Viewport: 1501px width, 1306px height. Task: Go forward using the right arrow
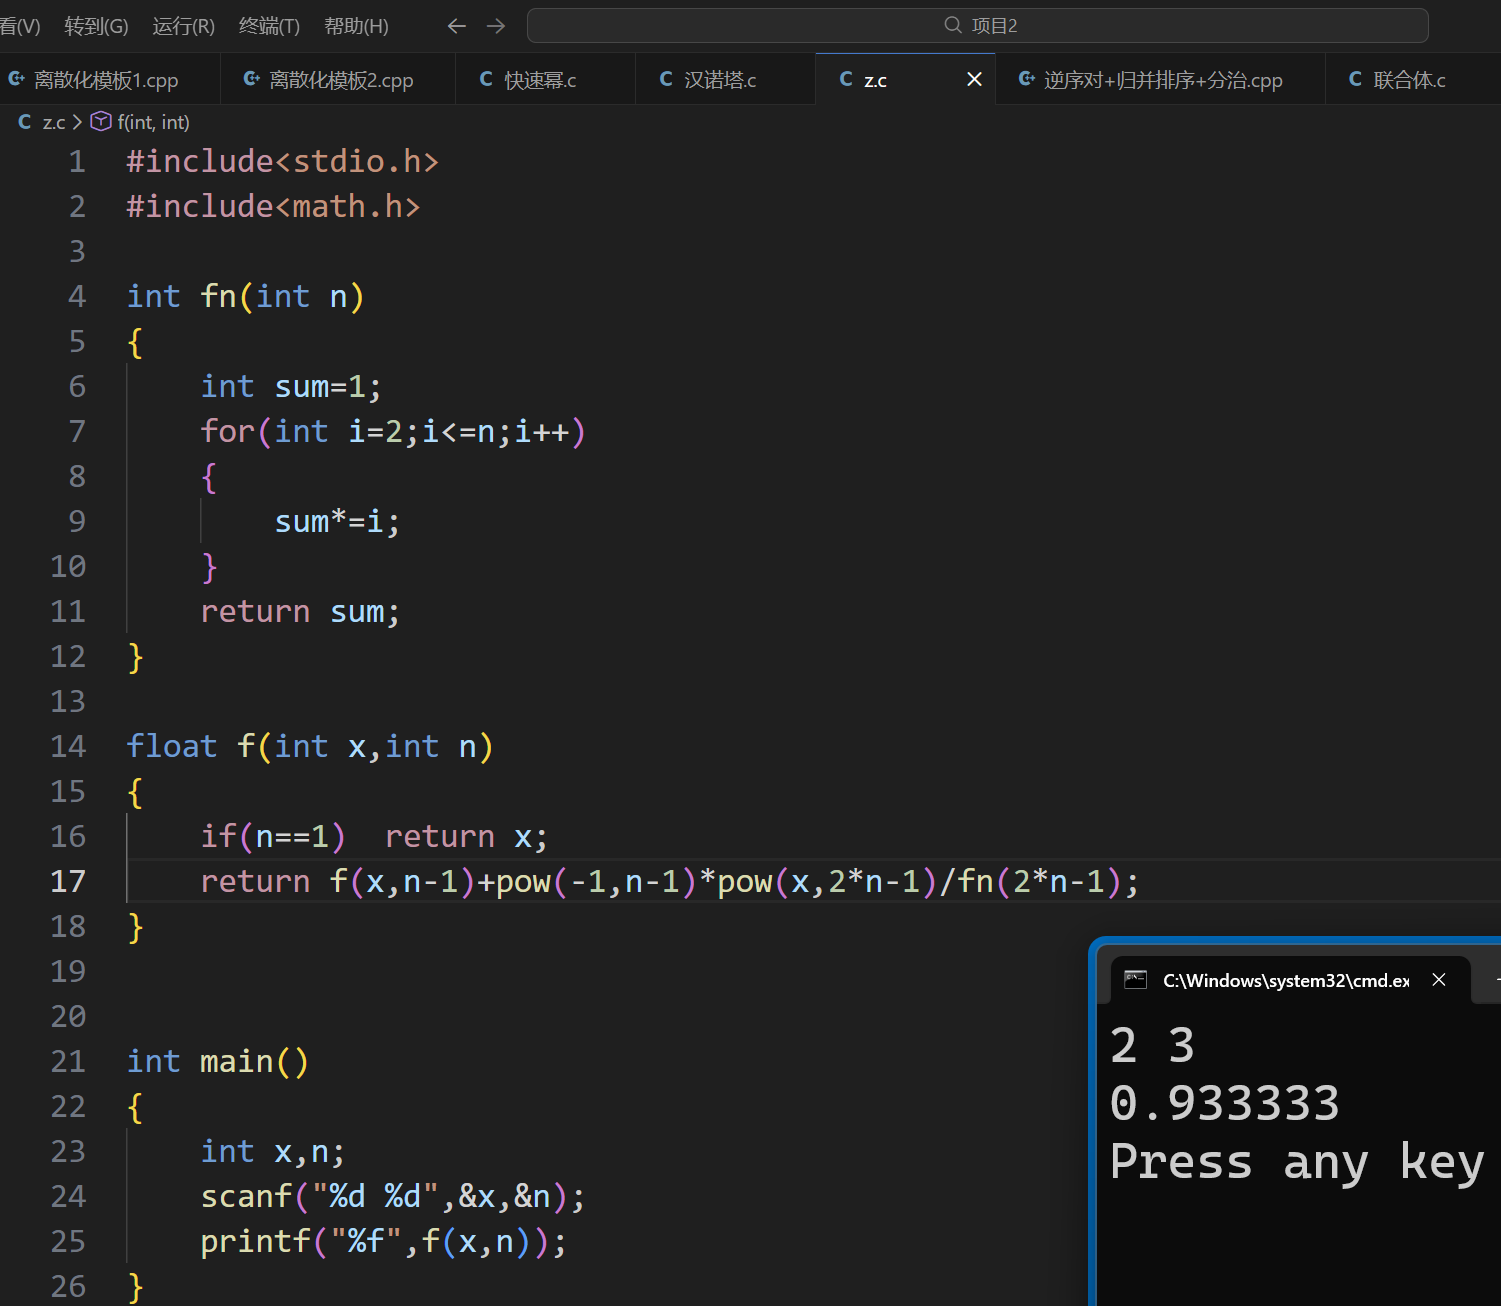point(496,26)
